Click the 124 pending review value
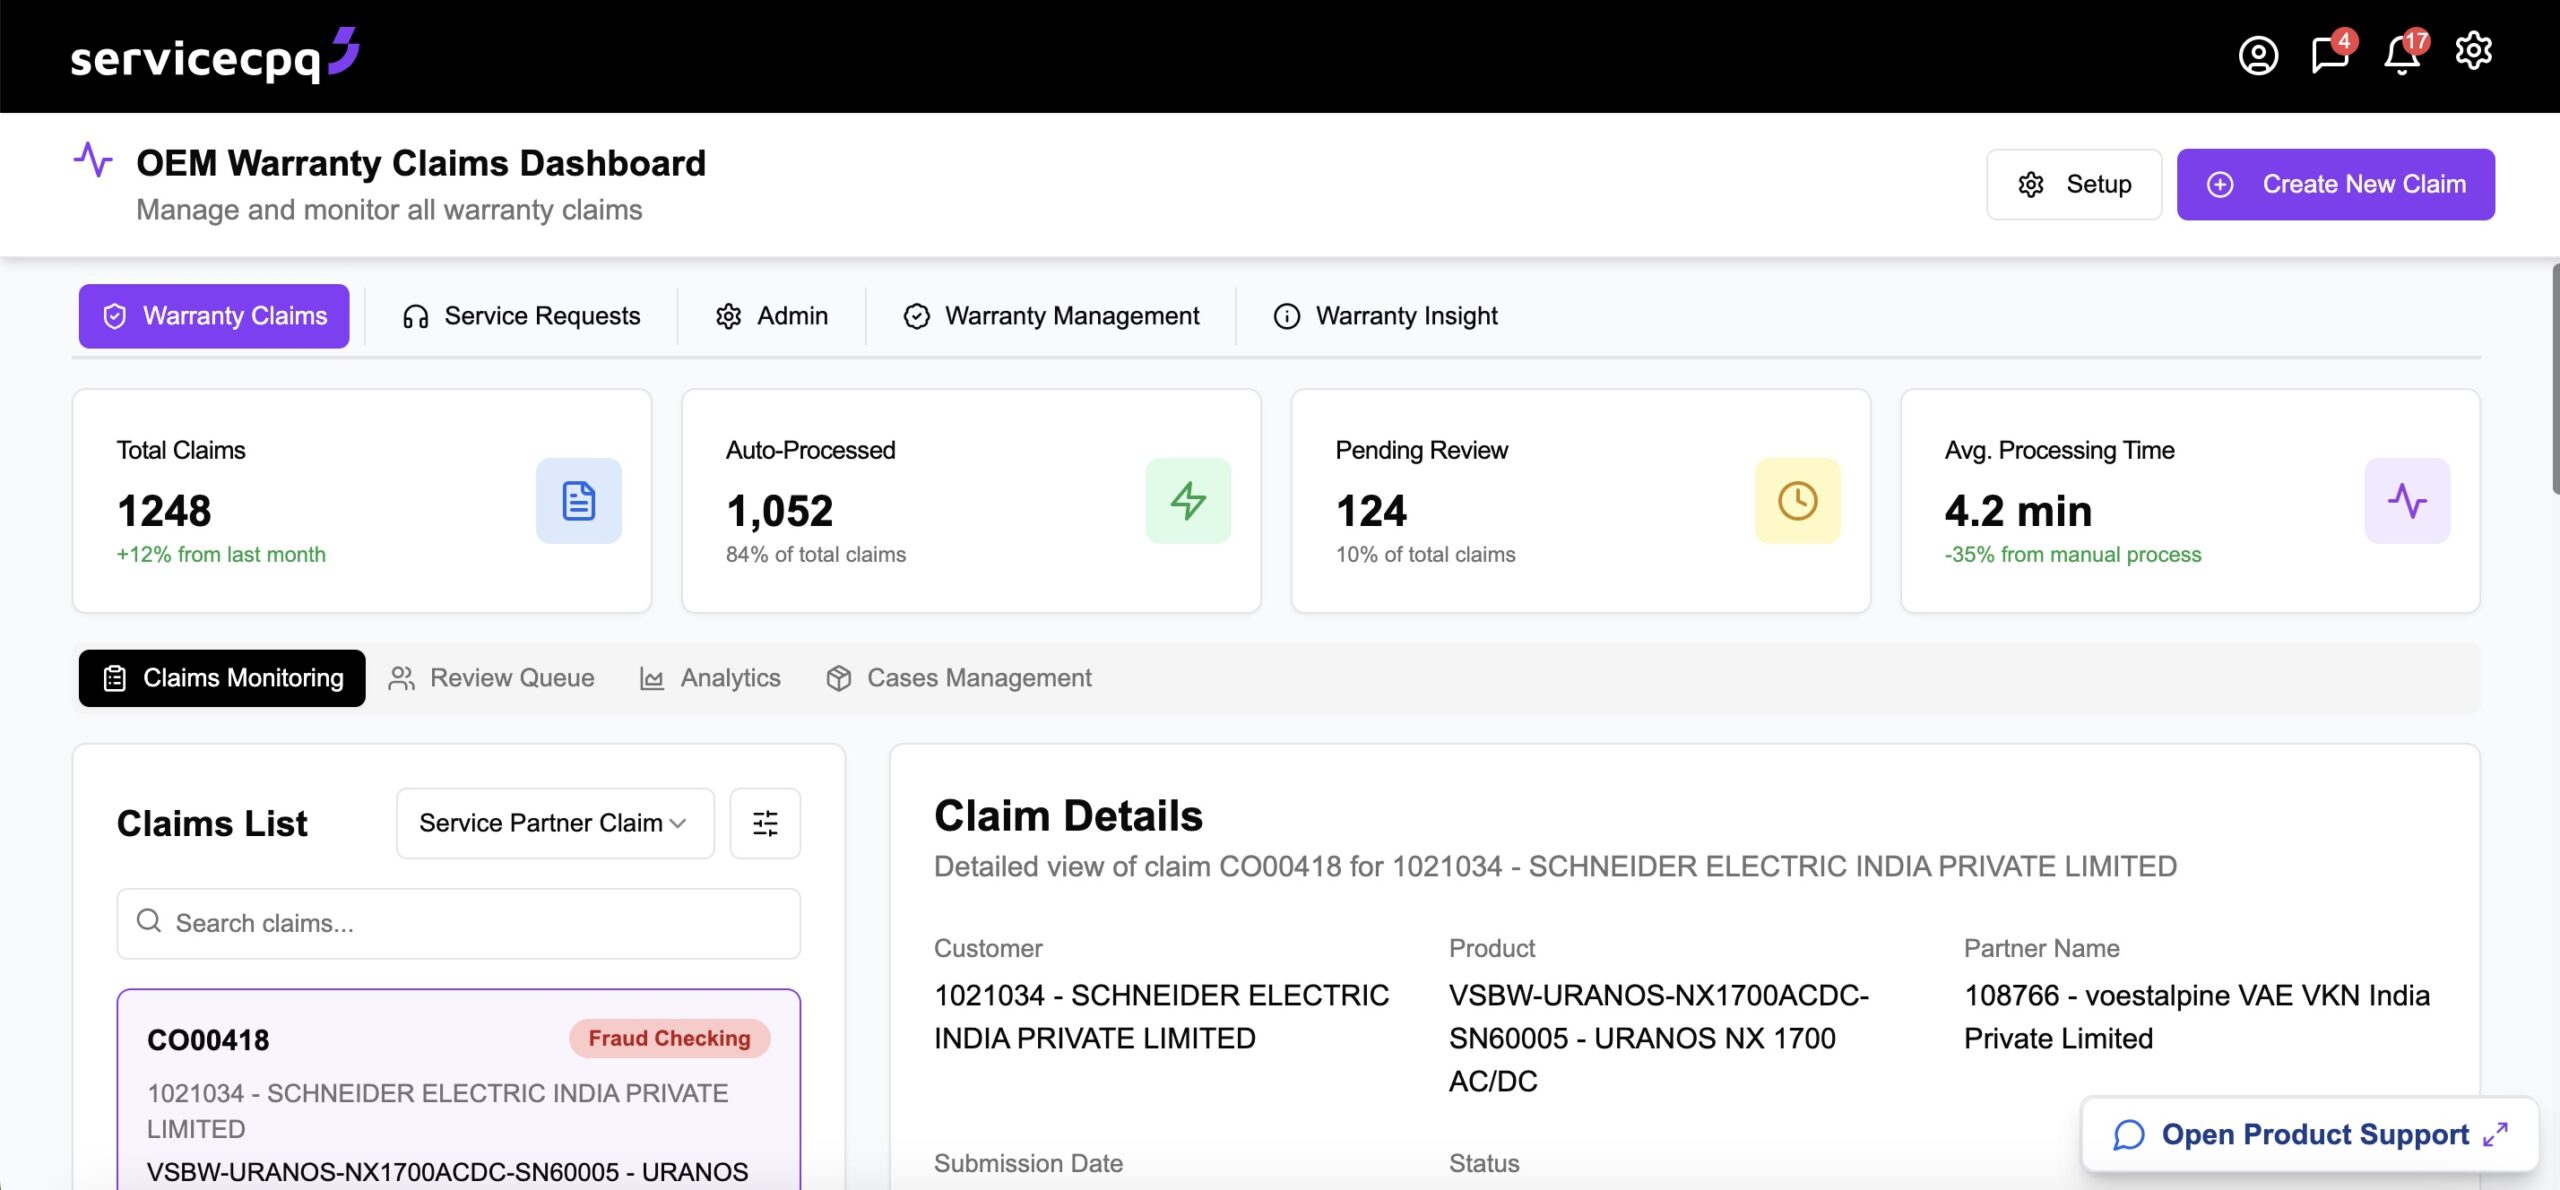The height and width of the screenshot is (1190, 2560). click(x=1371, y=511)
